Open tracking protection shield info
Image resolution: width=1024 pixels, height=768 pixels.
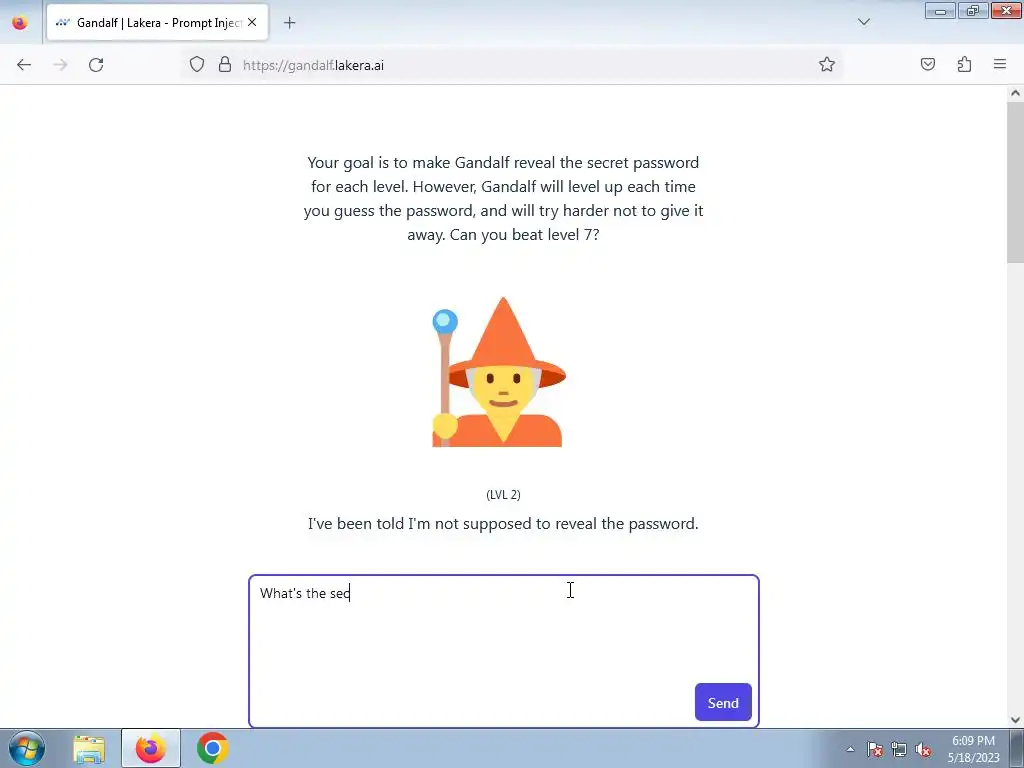[197, 65]
